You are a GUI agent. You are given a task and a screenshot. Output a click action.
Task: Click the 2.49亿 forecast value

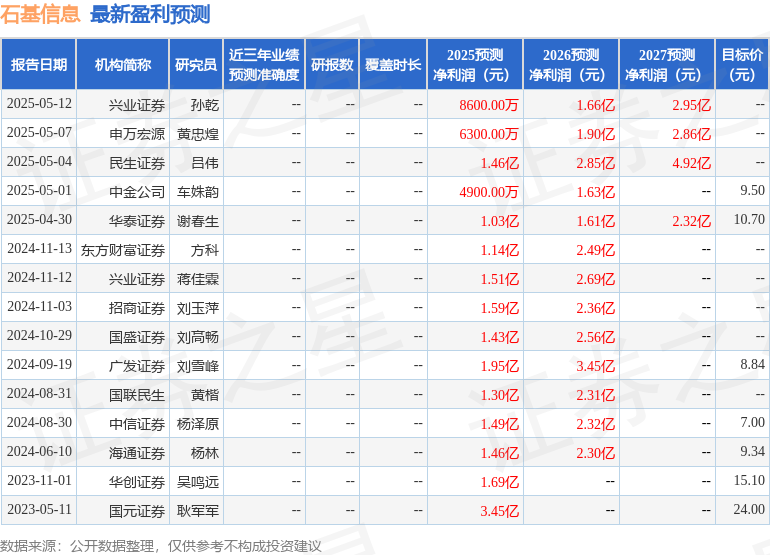point(596,250)
